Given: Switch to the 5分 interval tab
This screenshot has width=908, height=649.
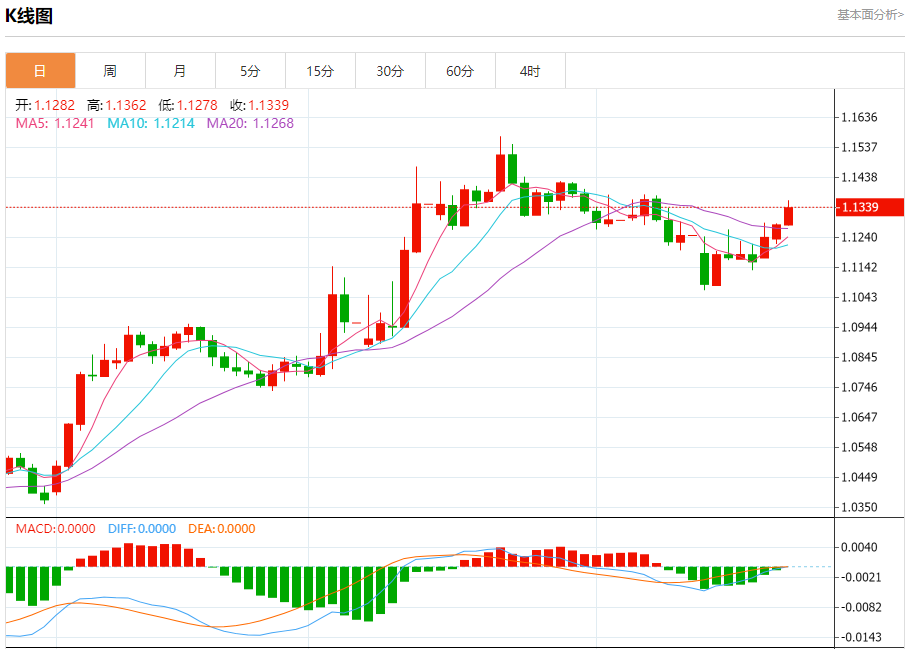Looking at the screenshot, I should [250, 71].
